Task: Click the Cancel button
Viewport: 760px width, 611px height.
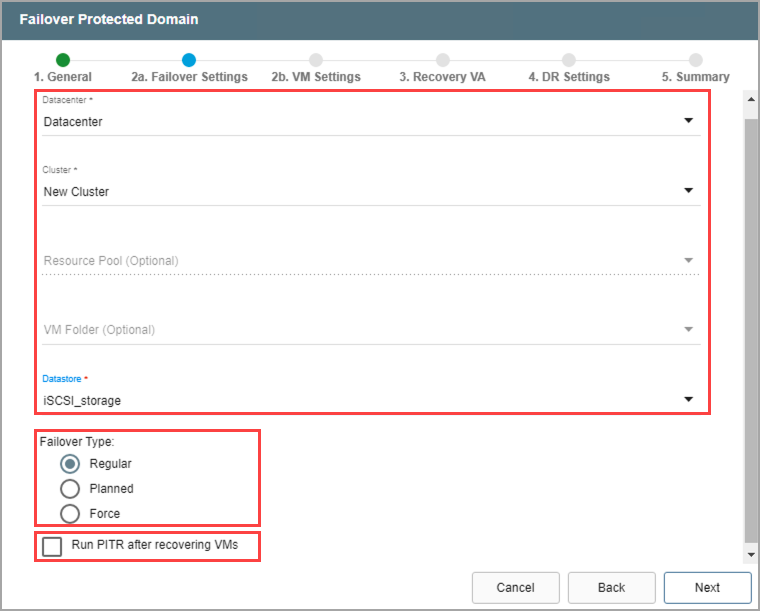Action: point(515,588)
